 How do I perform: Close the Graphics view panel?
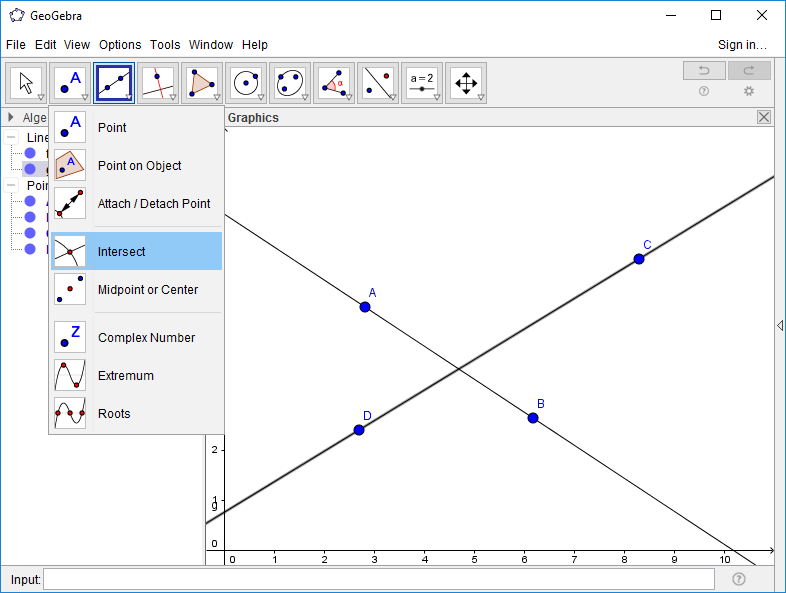coord(764,117)
